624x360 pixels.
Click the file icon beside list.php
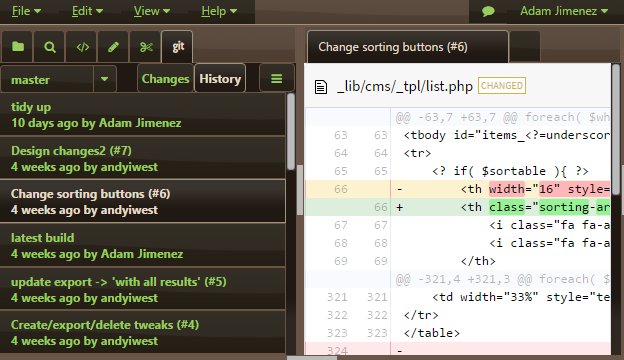(x=321, y=87)
